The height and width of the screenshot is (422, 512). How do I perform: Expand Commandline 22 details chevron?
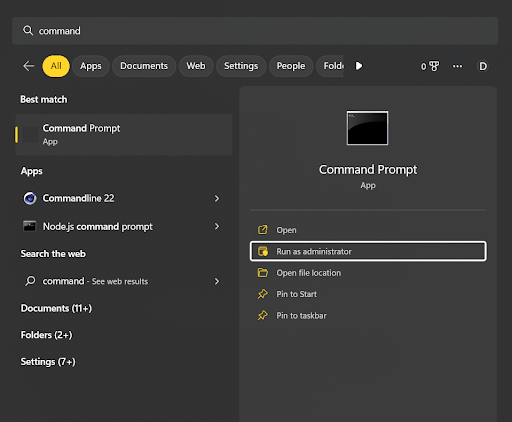(x=217, y=198)
